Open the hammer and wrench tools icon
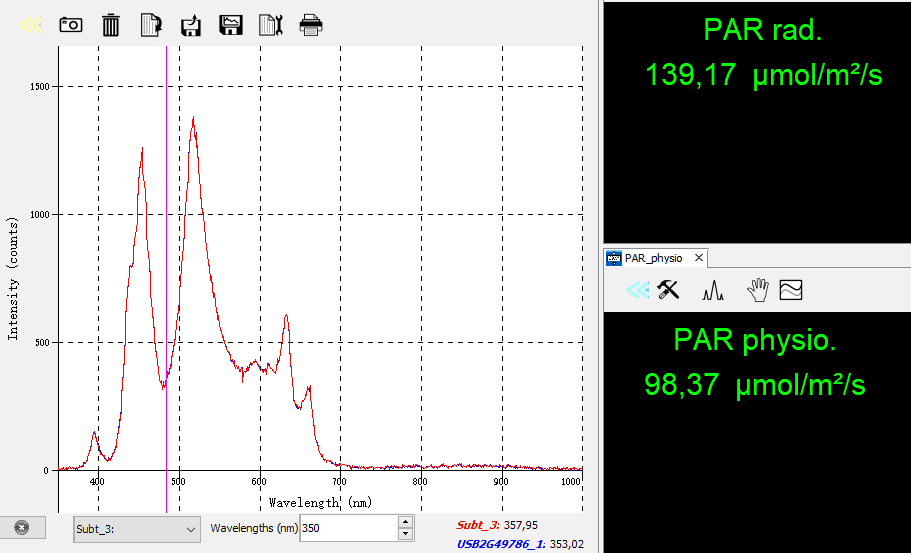 668,290
